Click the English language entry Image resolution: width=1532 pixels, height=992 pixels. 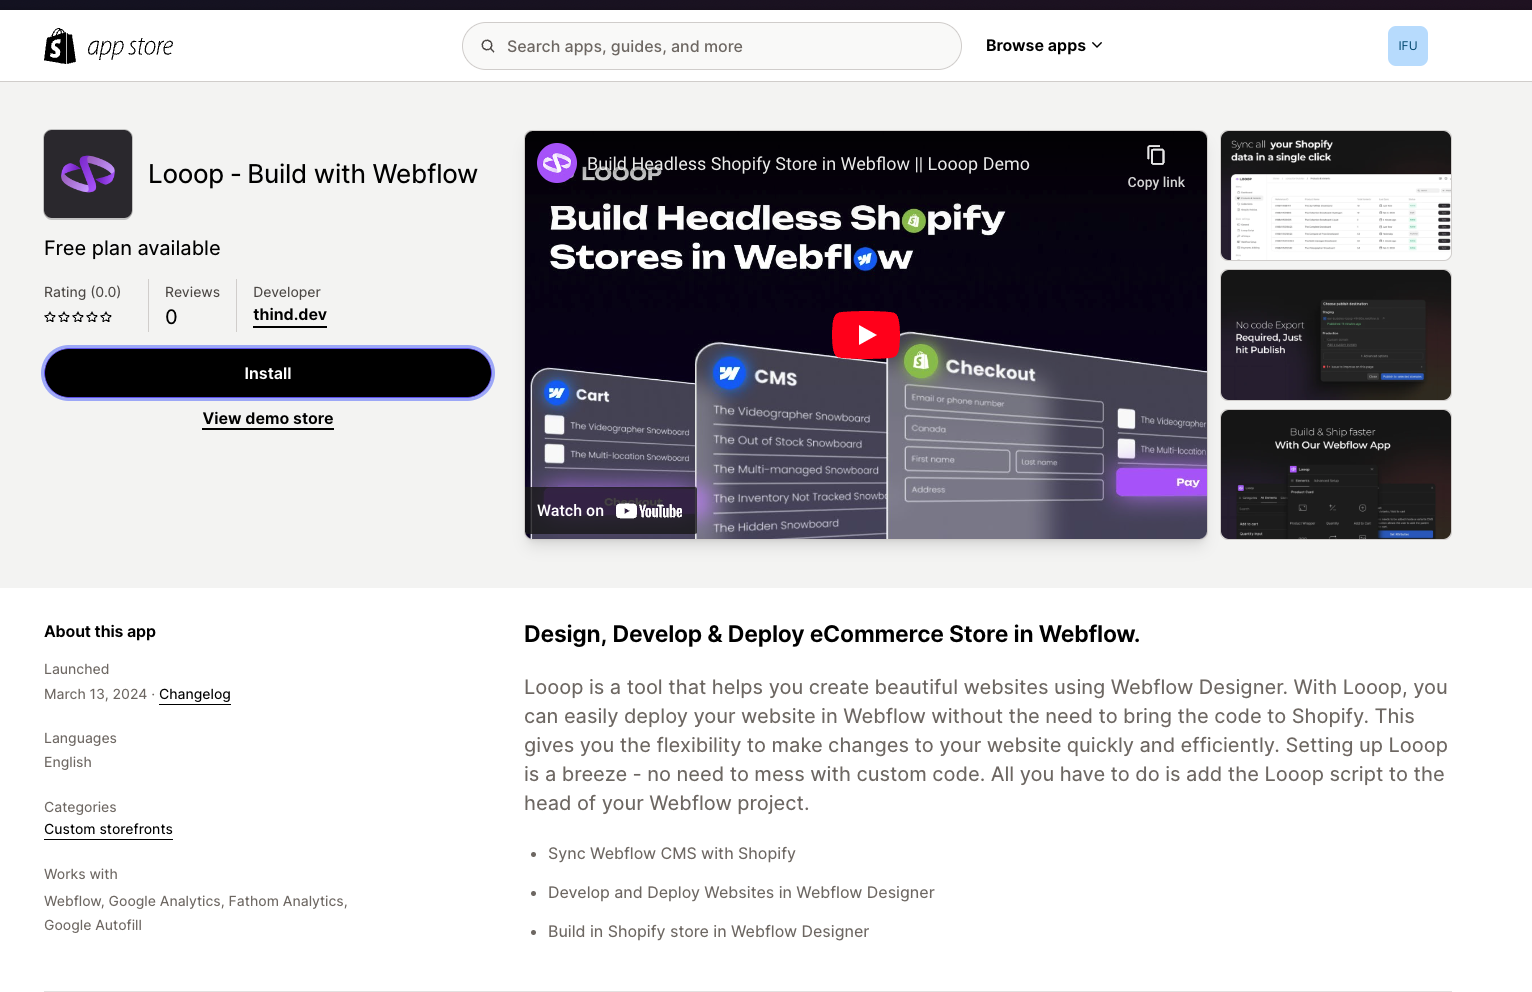click(x=68, y=762)
